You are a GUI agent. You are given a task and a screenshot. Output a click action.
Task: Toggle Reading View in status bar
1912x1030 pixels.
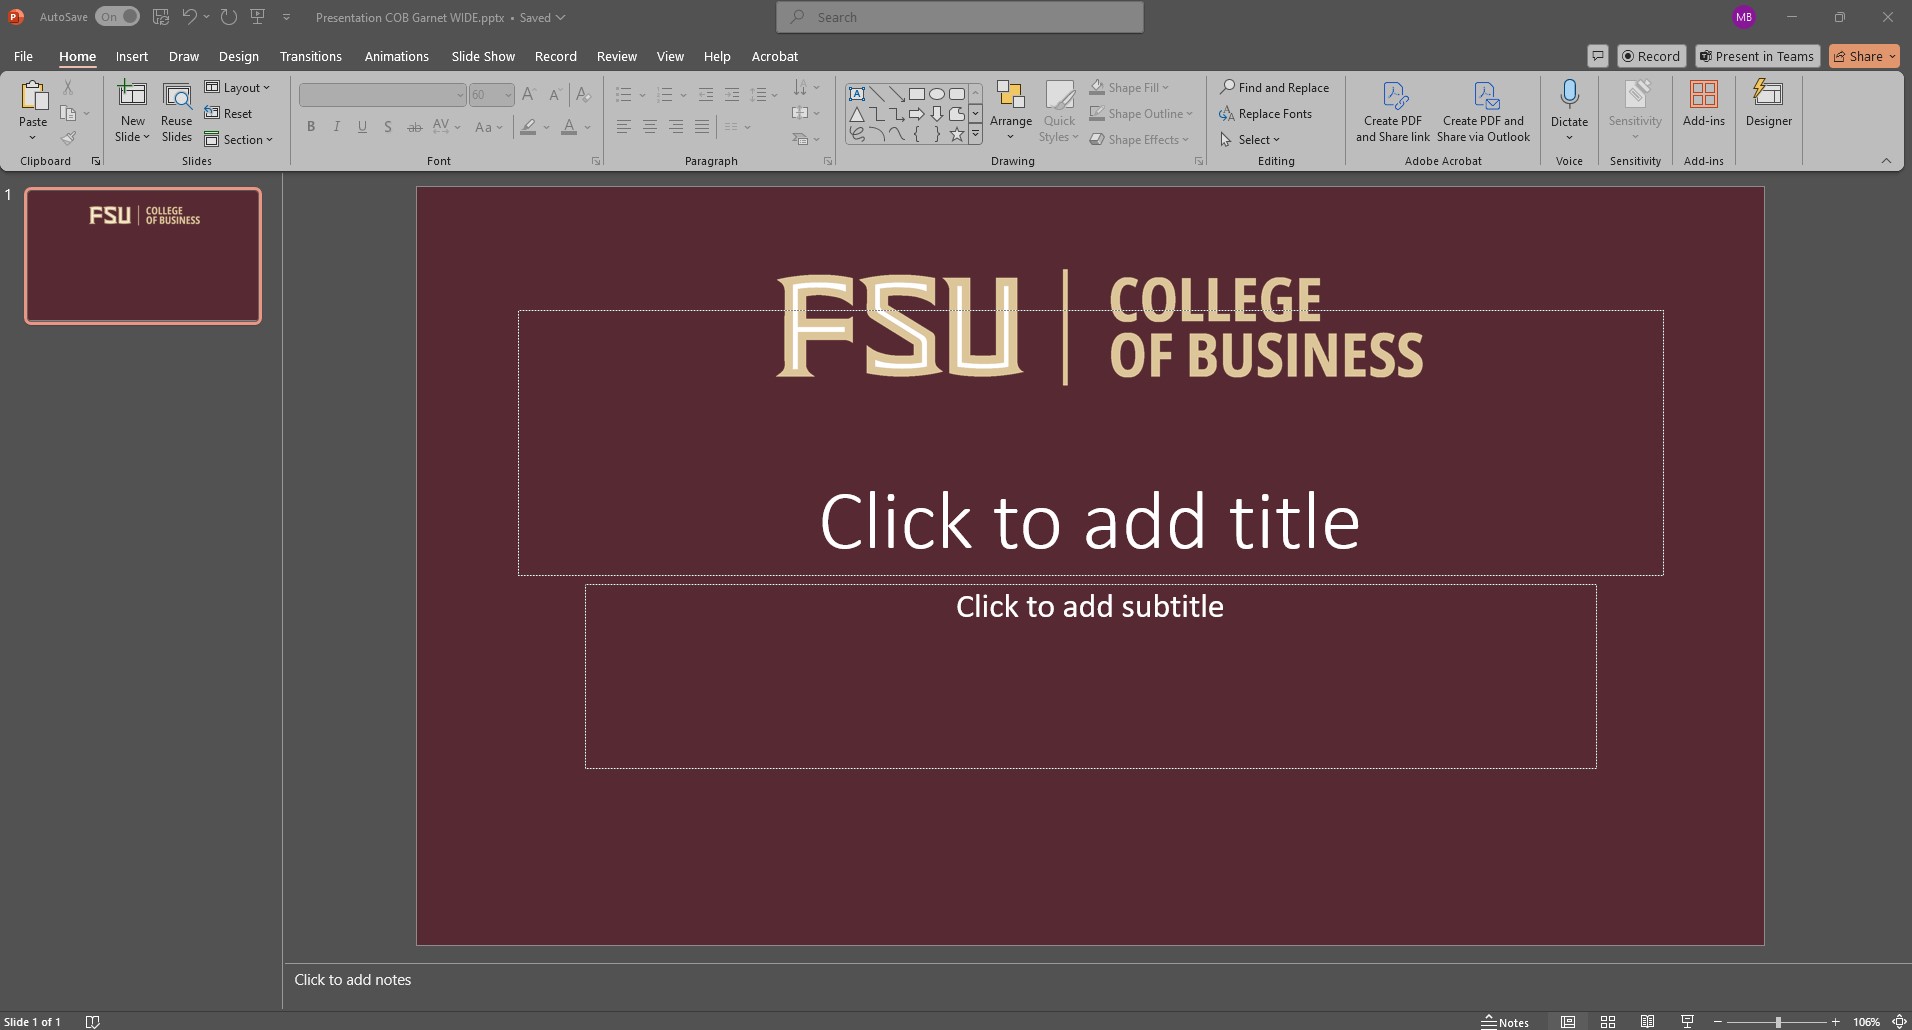(1647, 1021)
